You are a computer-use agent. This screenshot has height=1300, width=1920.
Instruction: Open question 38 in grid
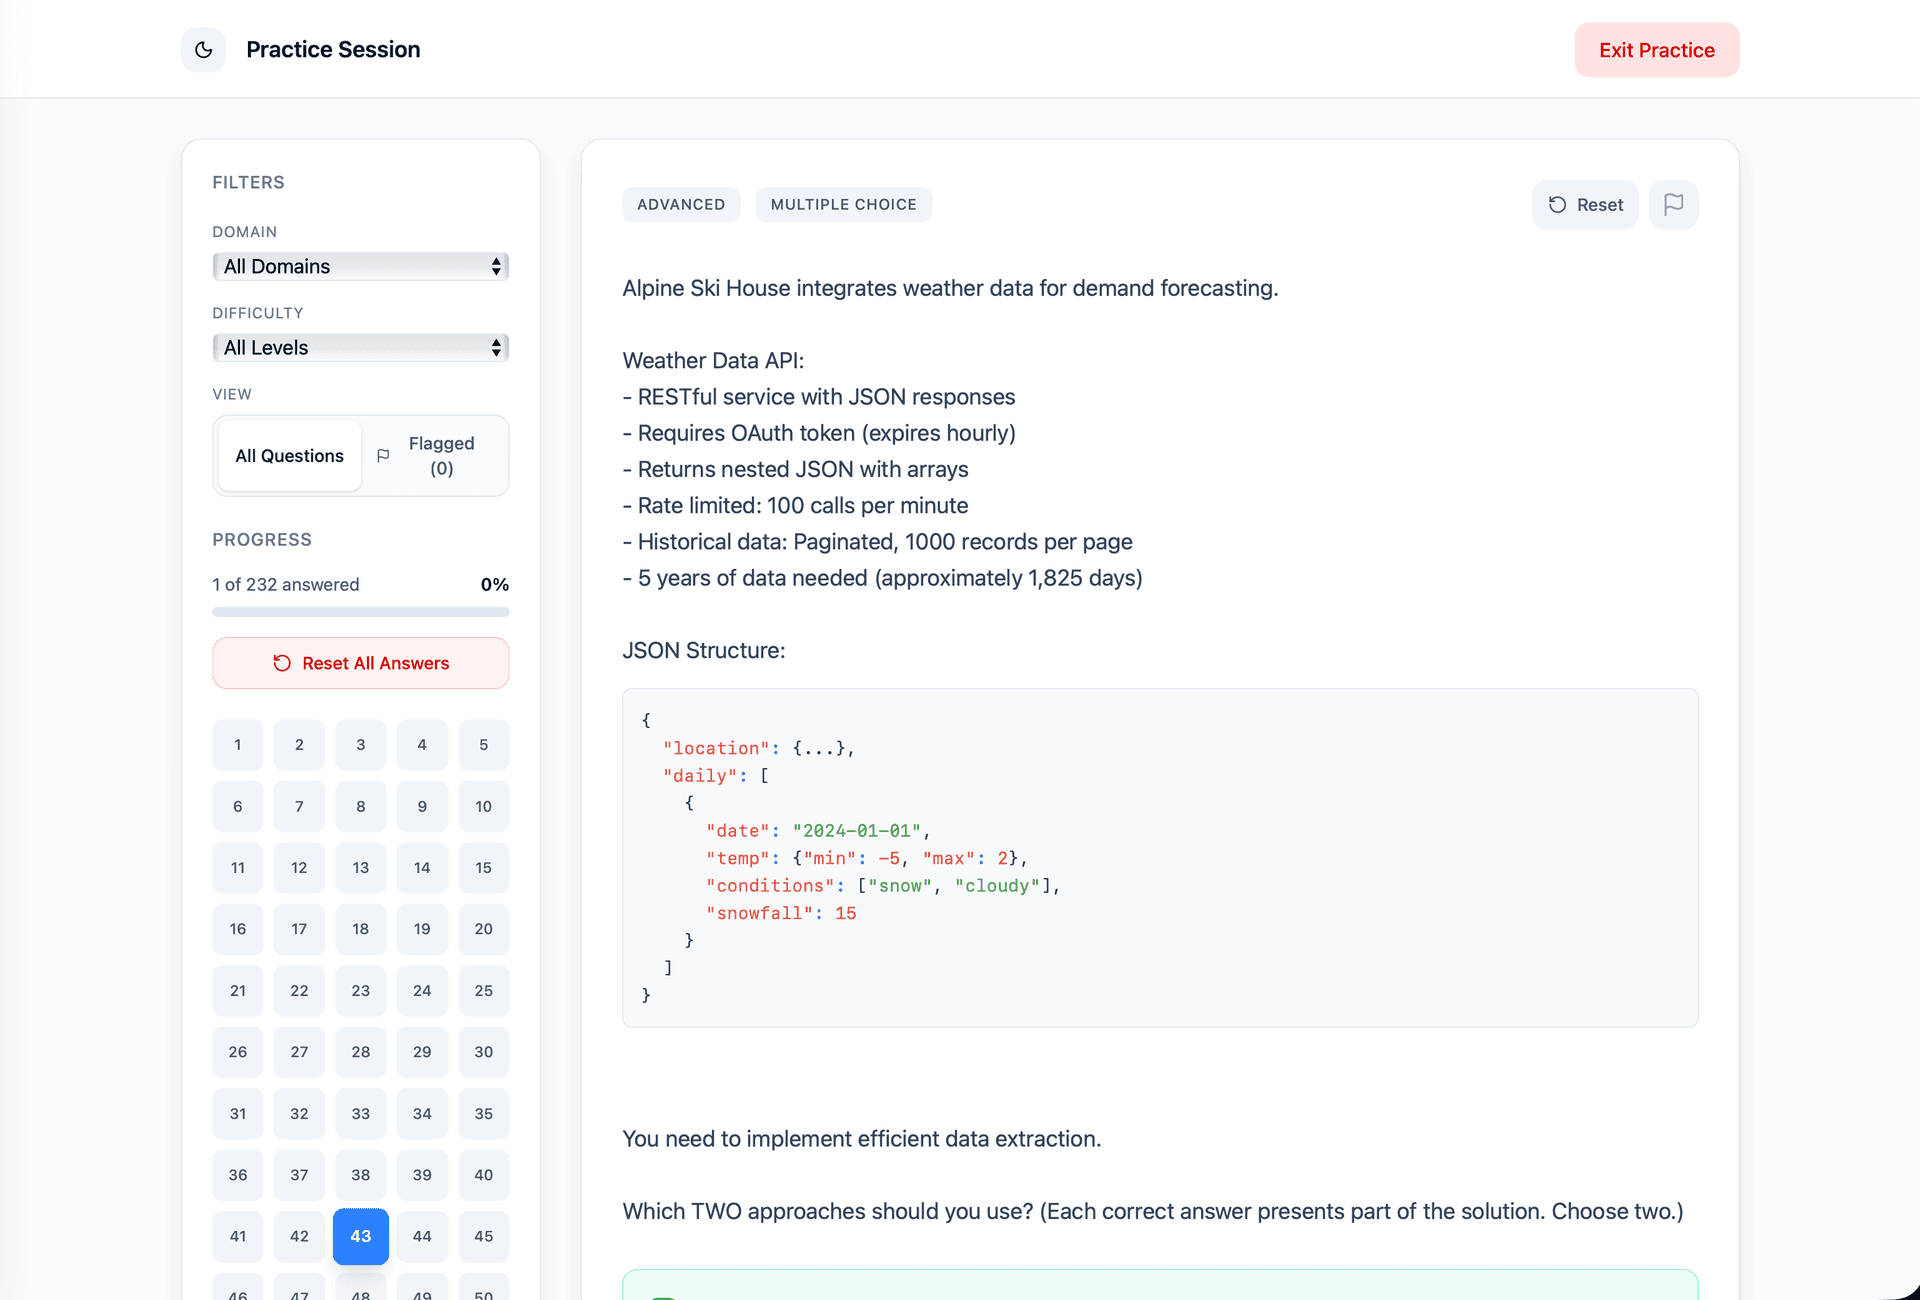coord(361,1175)
